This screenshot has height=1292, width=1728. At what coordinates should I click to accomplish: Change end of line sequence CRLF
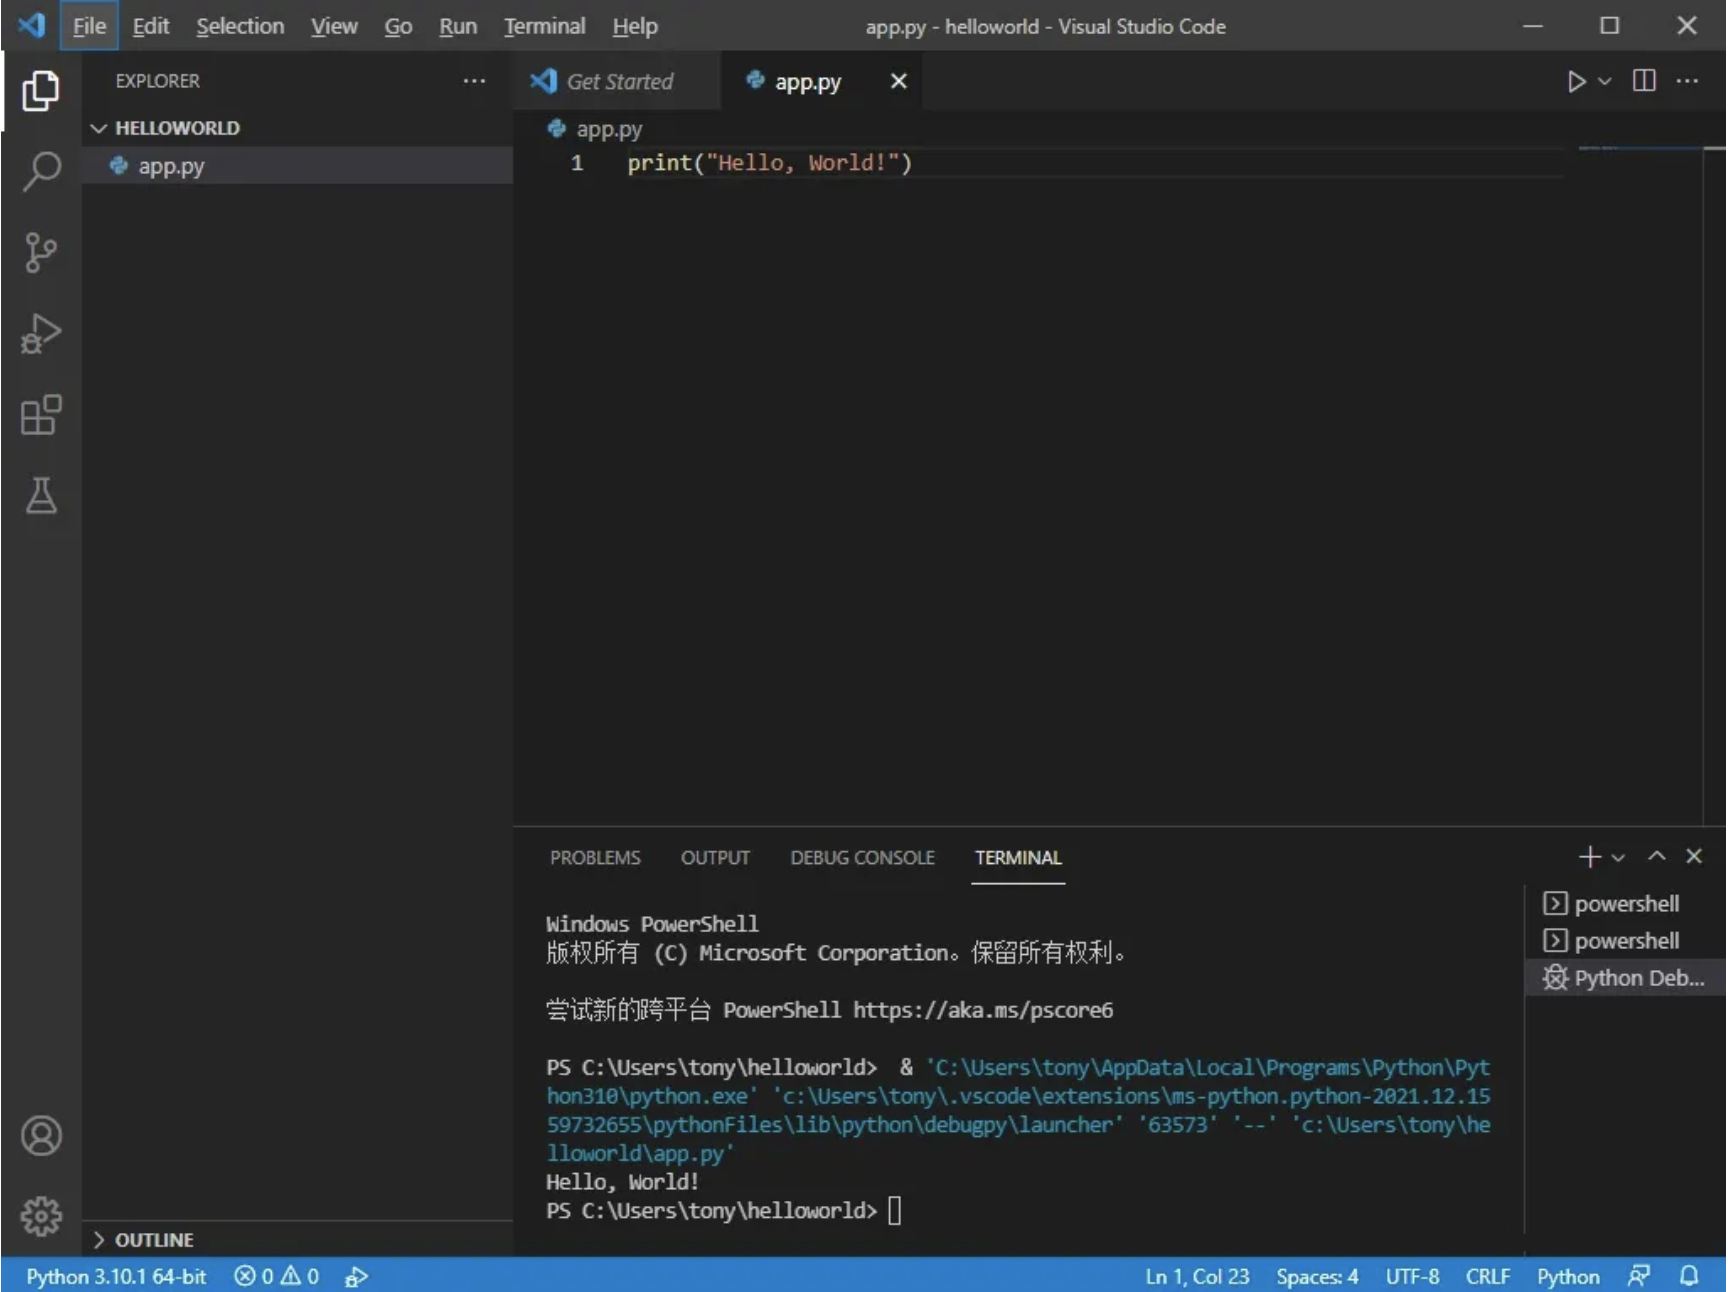pos(1488,1276)
